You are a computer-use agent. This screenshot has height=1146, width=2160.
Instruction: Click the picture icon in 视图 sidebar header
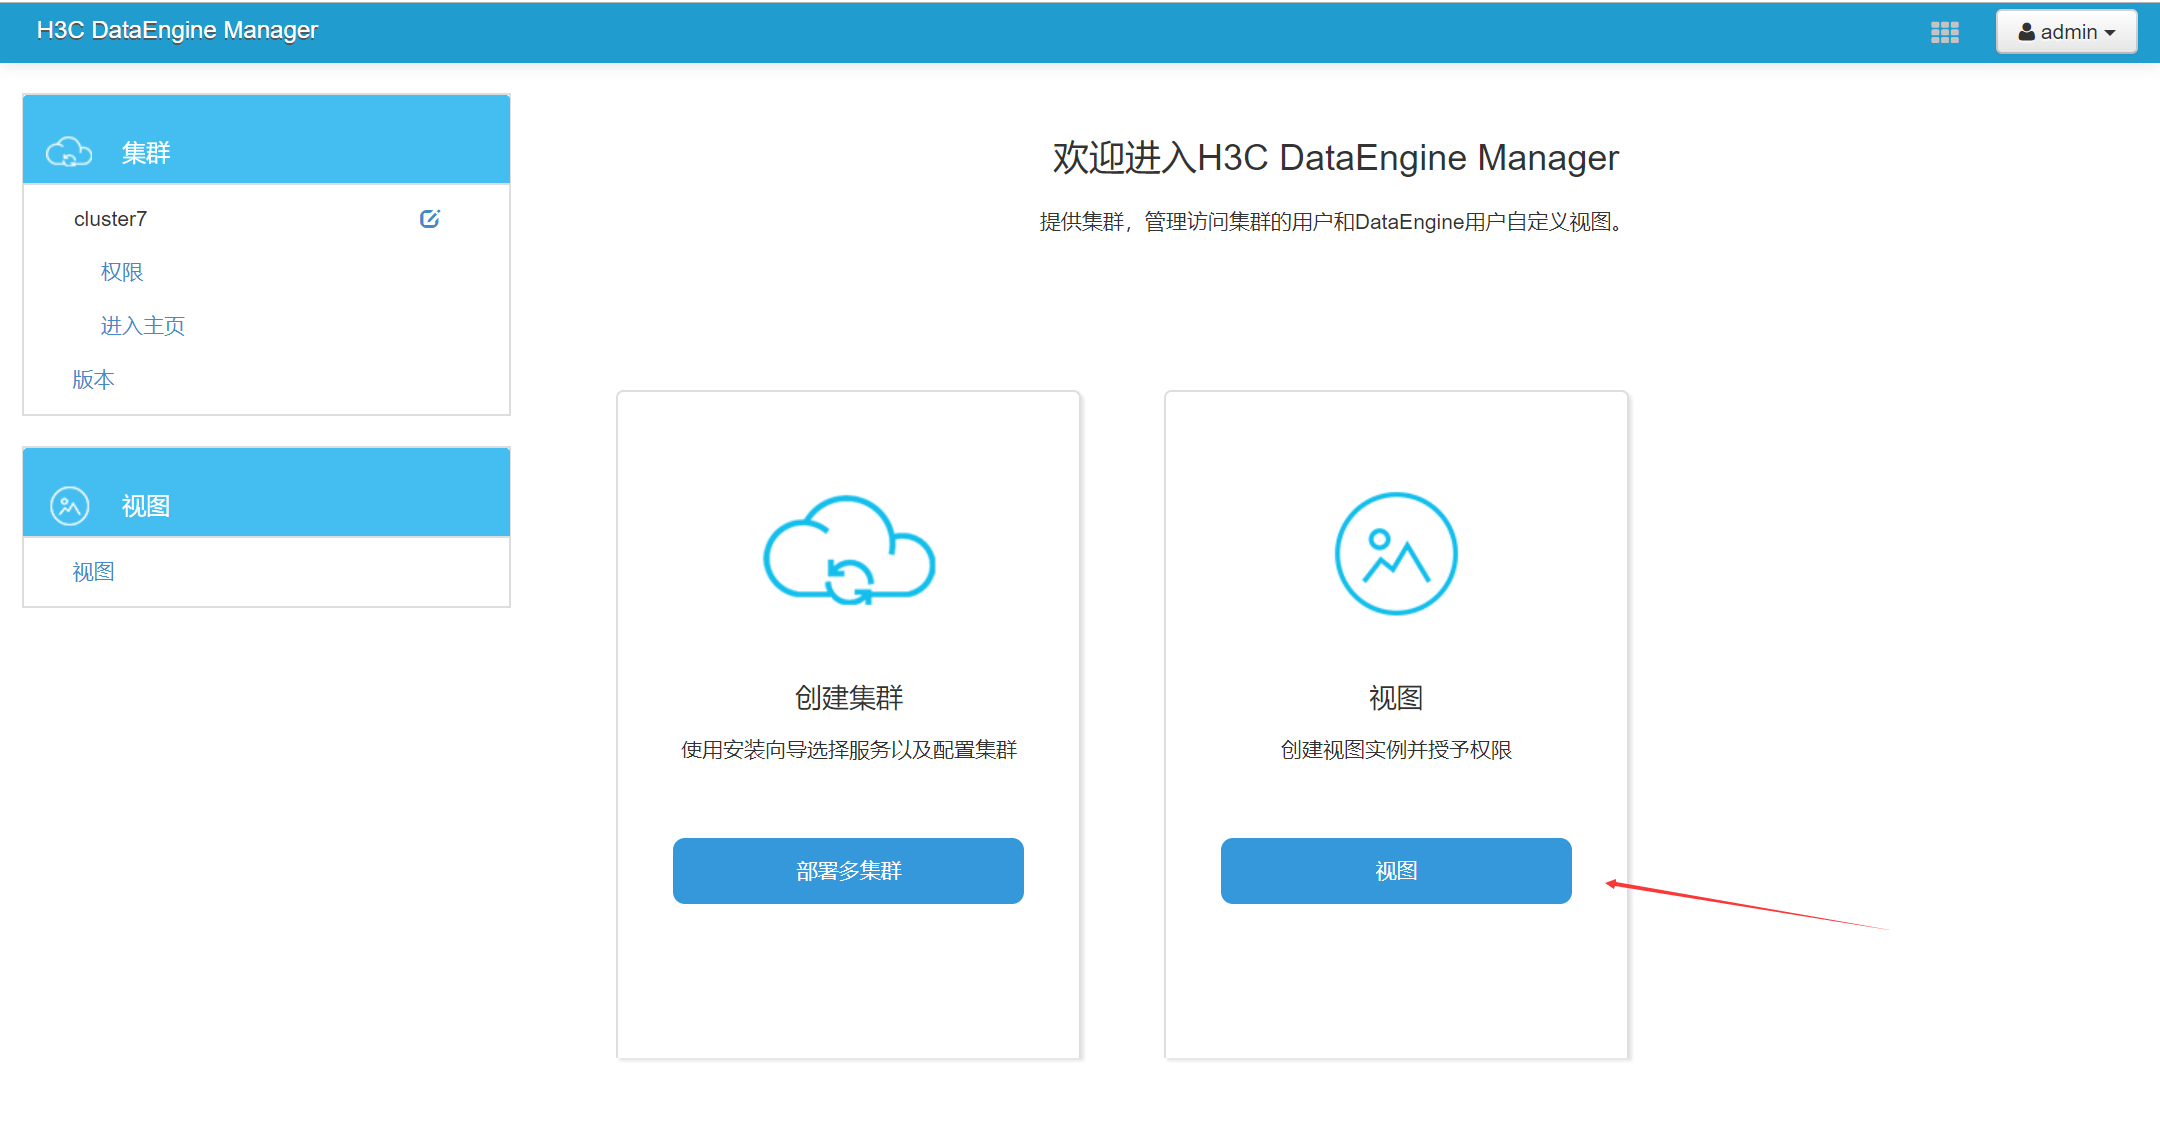click(70, 506)
